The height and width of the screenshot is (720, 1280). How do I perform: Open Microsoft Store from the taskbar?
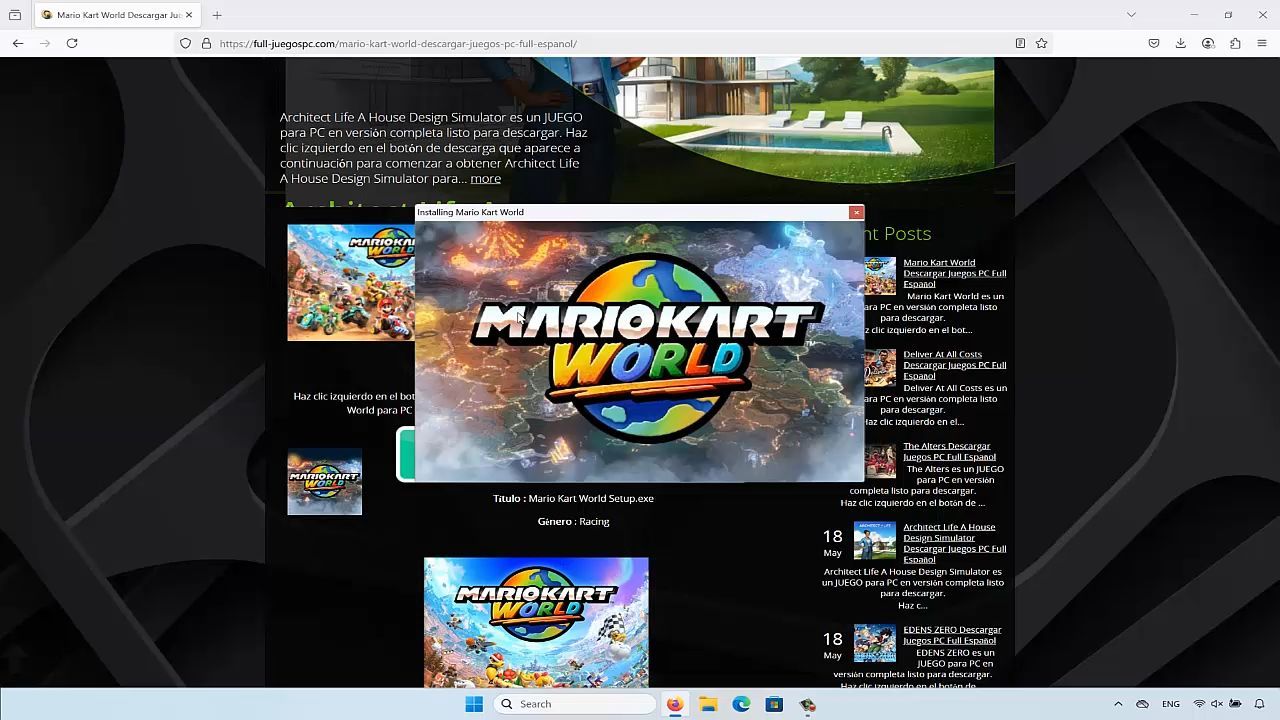pos(774,704)
